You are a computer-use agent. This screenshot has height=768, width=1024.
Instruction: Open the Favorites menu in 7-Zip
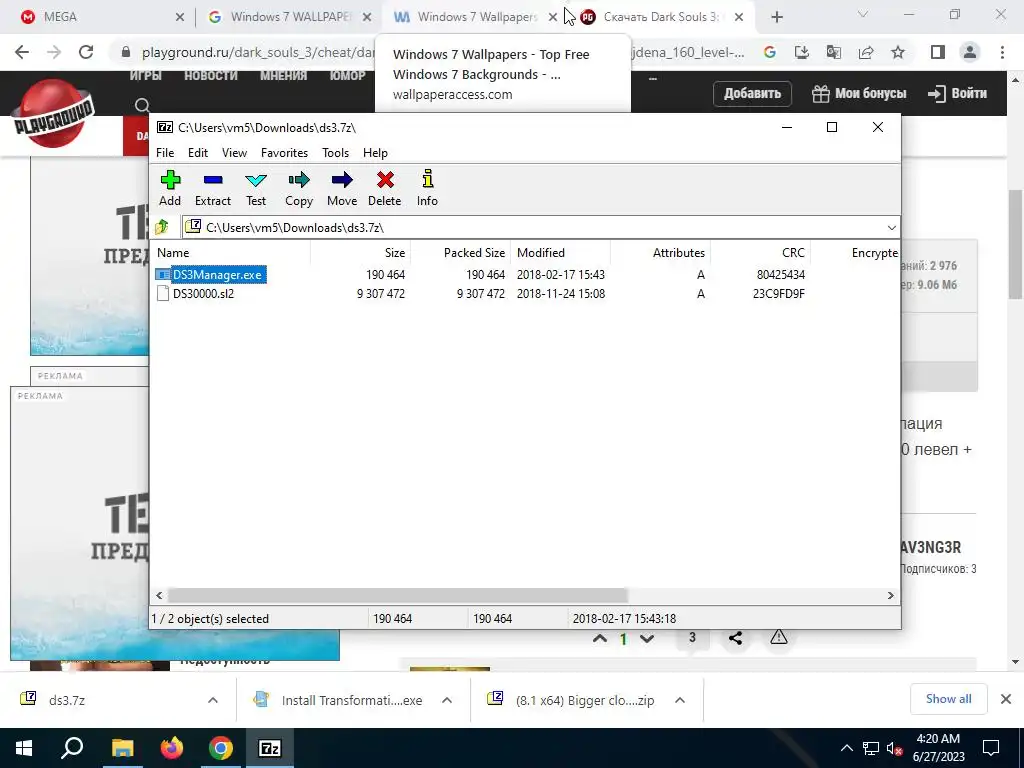pyautogui.click(x=284, y=153)
